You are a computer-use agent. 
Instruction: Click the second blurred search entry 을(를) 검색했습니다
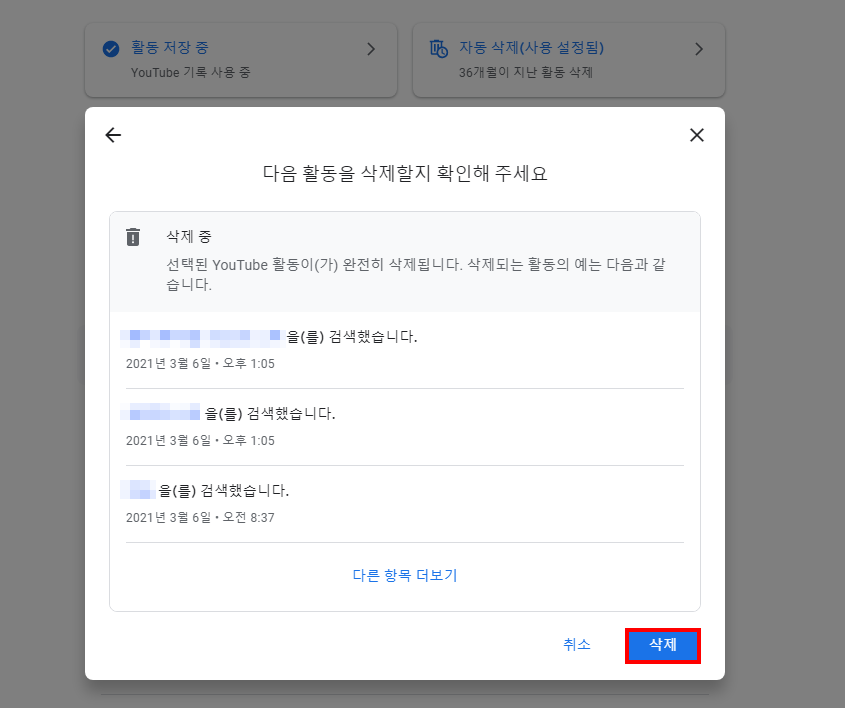tap(228, 414)
